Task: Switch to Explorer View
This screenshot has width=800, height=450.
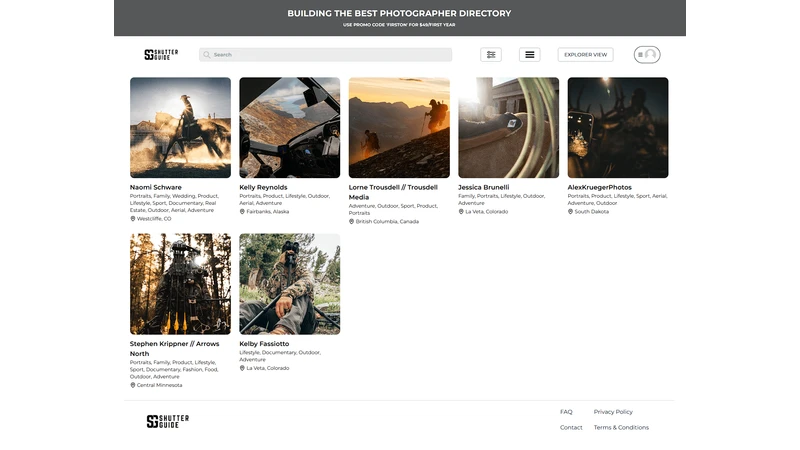Action: point(585,55)
